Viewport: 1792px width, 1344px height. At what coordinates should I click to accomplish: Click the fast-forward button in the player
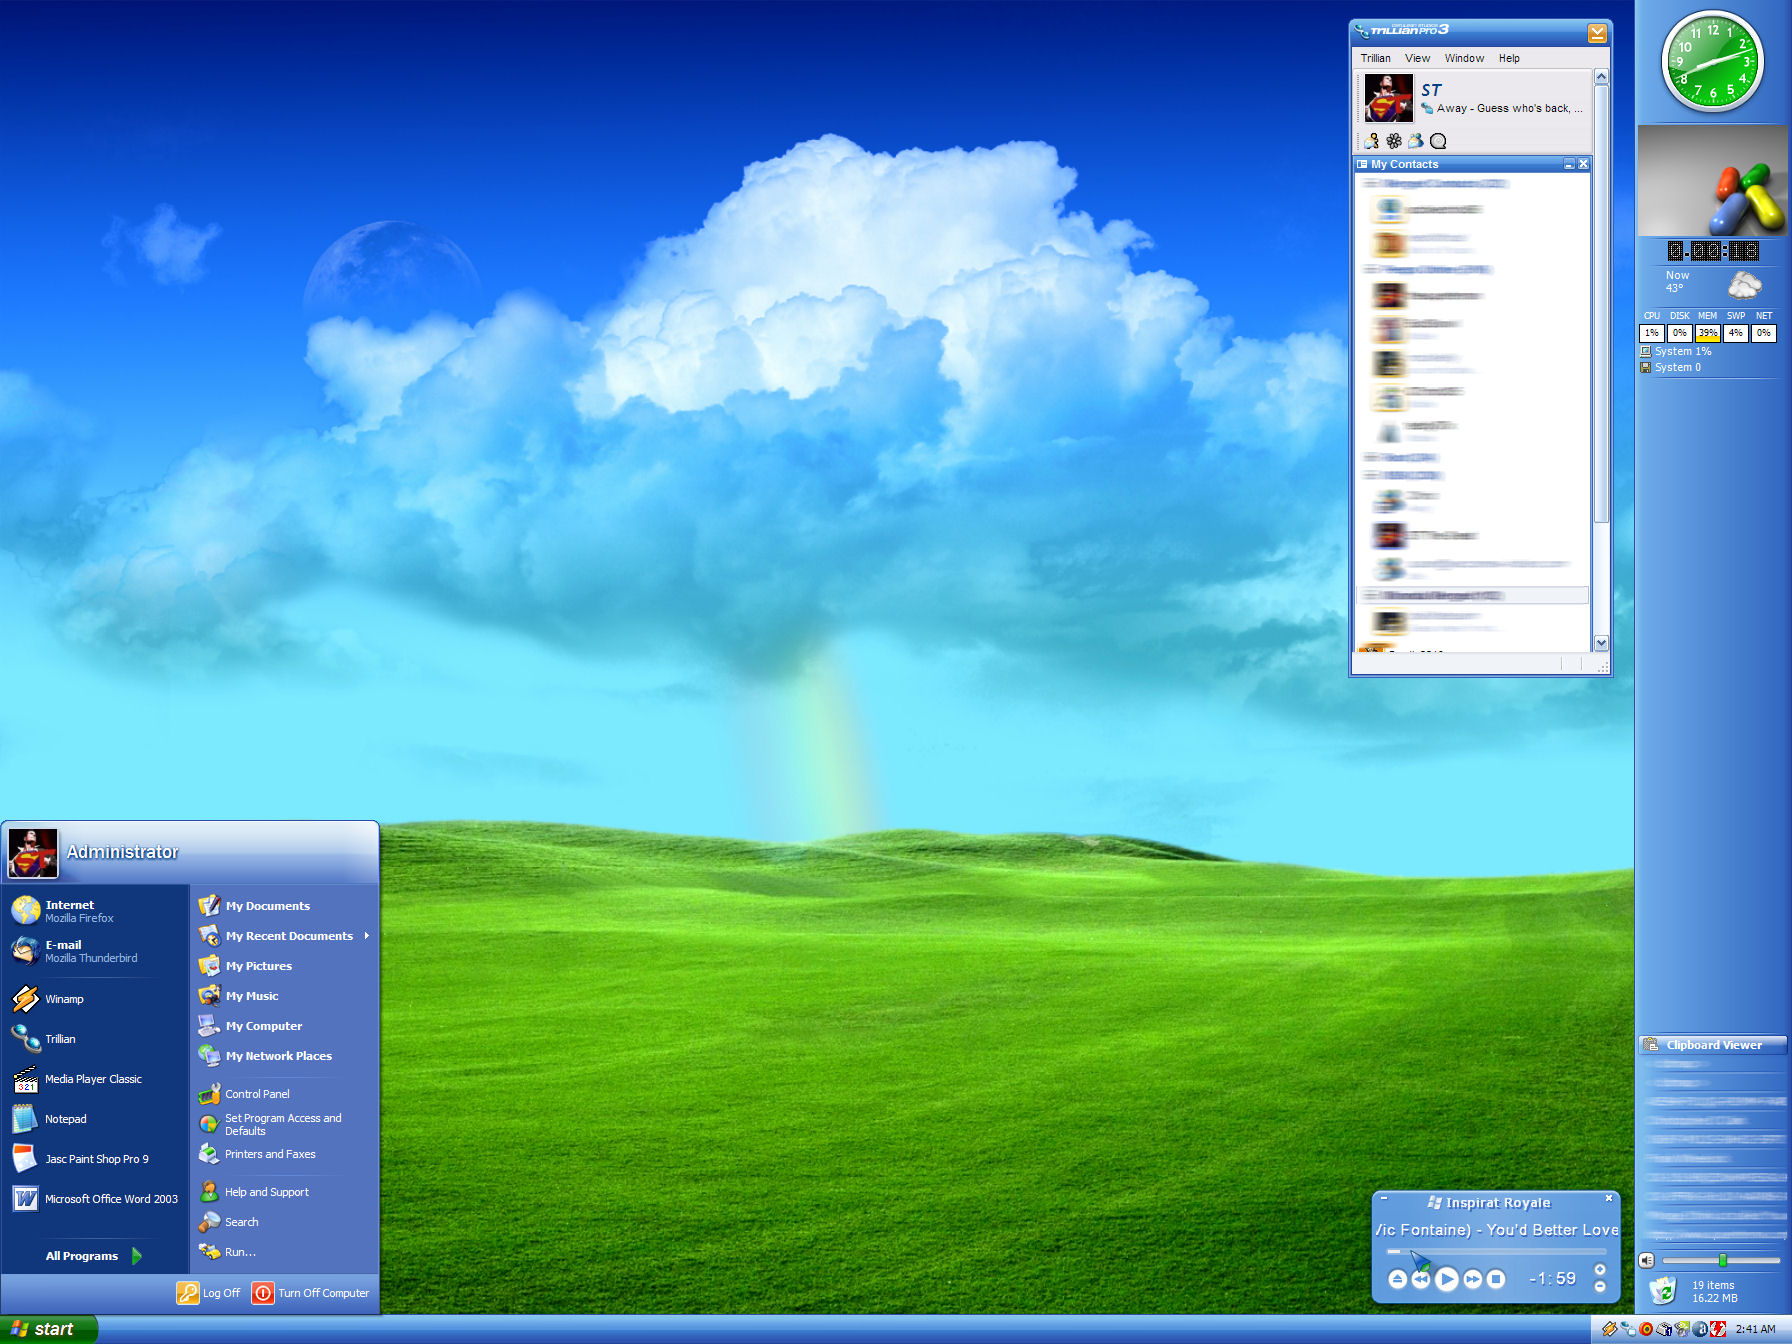pyautogui.click(x=1473, y=1279)
